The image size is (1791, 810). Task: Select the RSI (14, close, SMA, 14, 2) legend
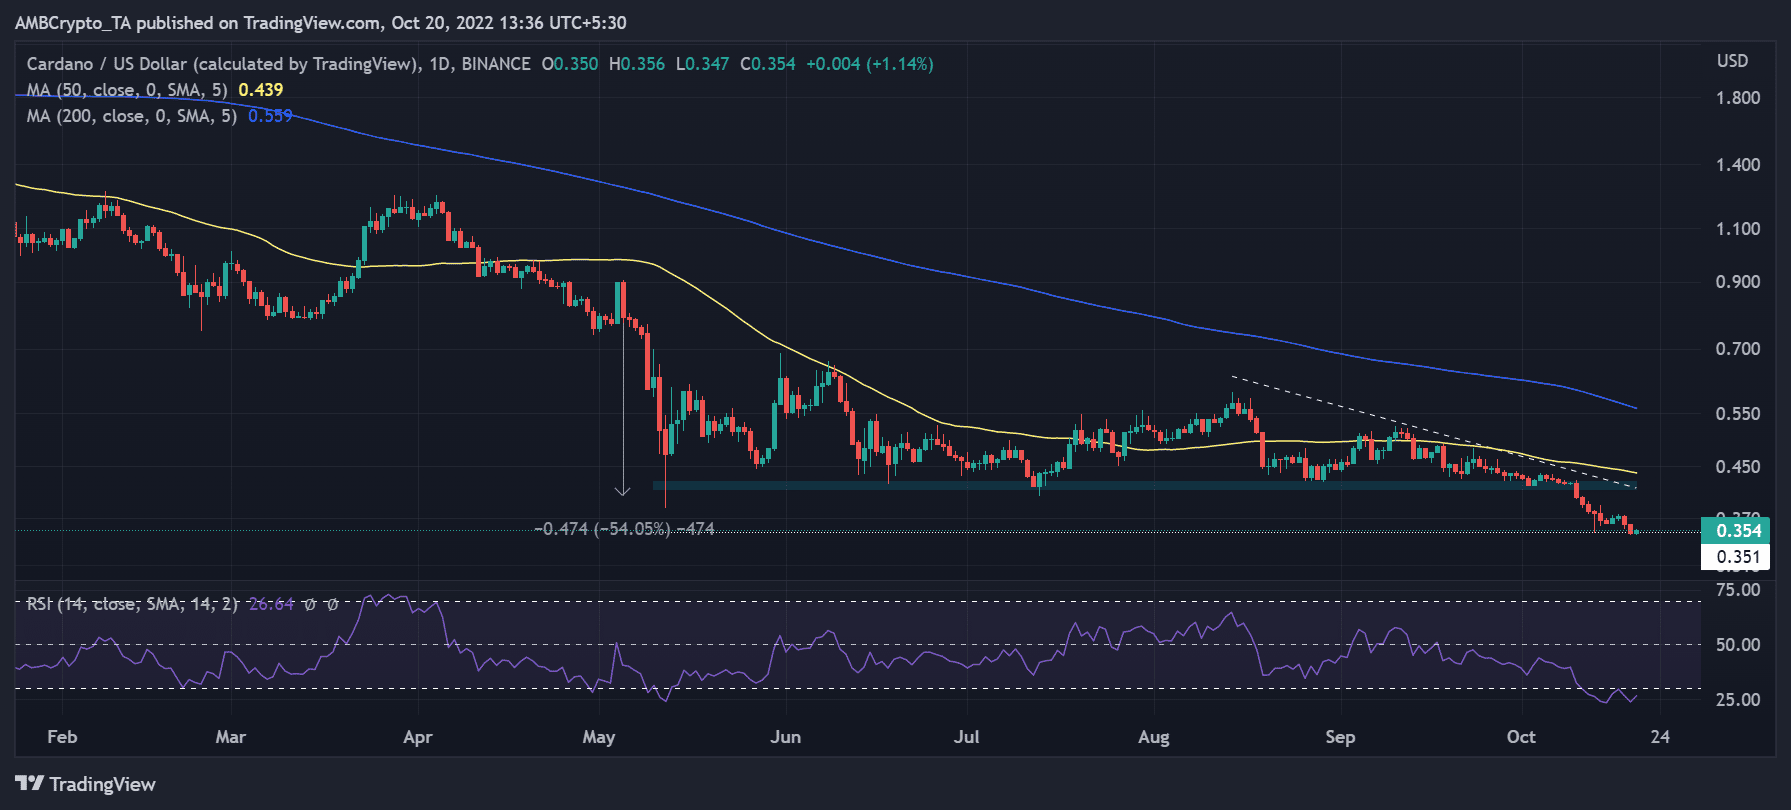click(x=132, y=604)
